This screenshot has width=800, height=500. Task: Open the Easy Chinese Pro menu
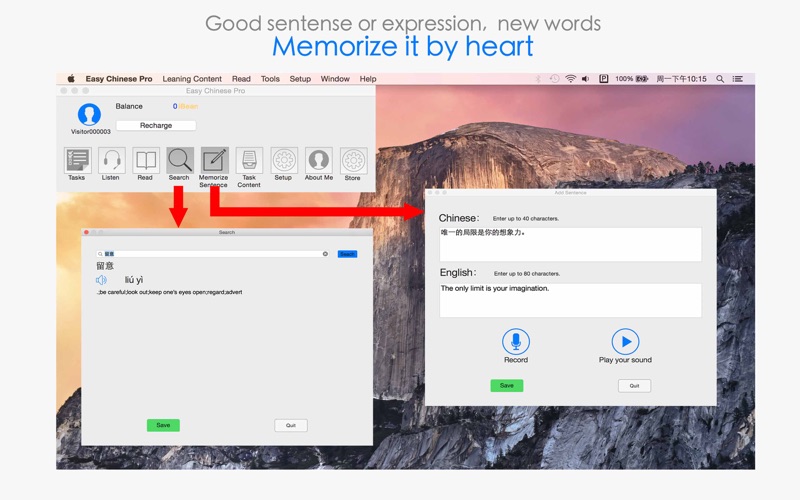pyautogui.click(x=119, y=79)
